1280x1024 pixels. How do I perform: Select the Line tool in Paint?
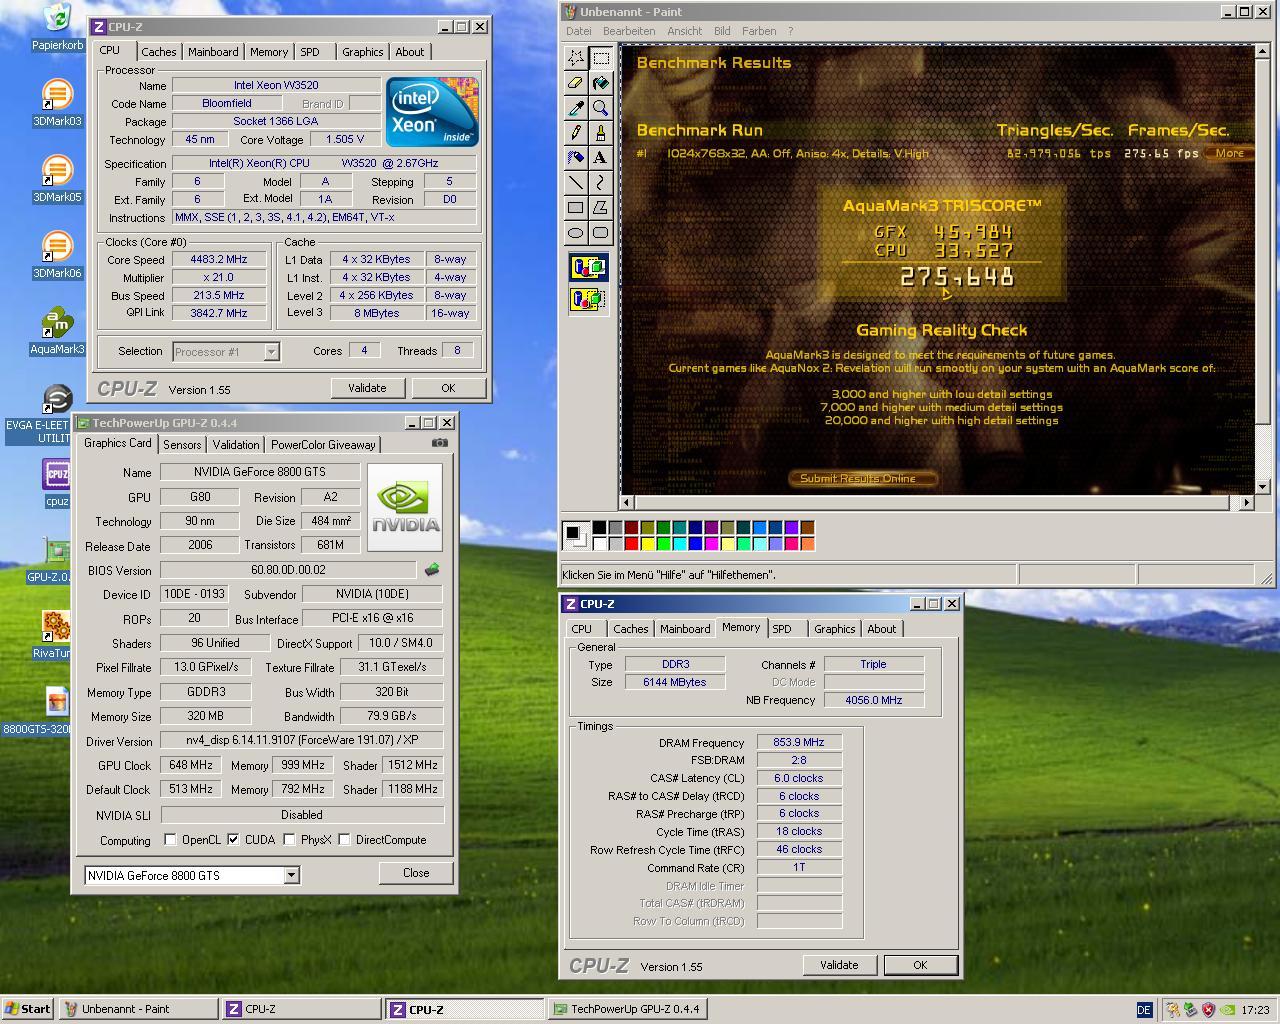576,182
